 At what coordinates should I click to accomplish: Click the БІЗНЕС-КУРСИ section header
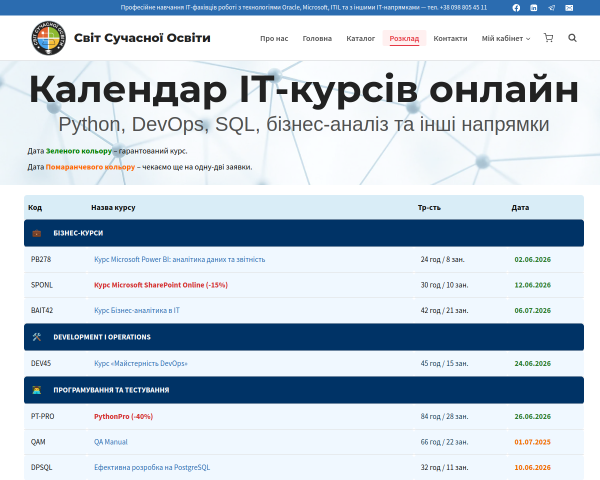[x=304, y=233]
